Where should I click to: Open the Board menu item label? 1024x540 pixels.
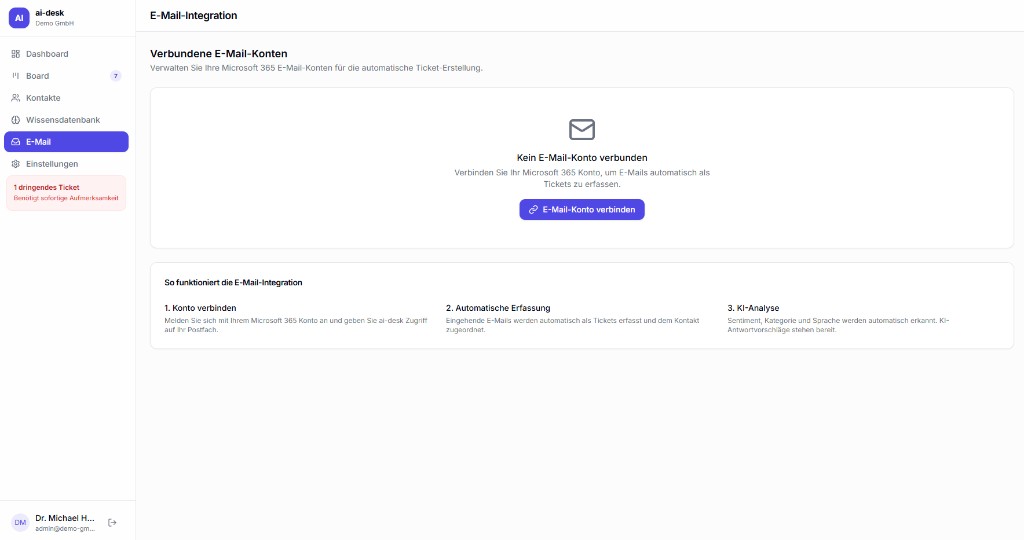37,76
